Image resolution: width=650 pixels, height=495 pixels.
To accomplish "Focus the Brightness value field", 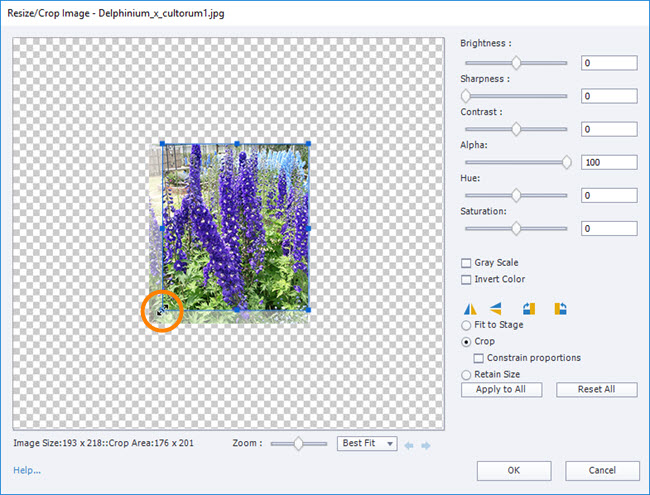I will point(609,63).
